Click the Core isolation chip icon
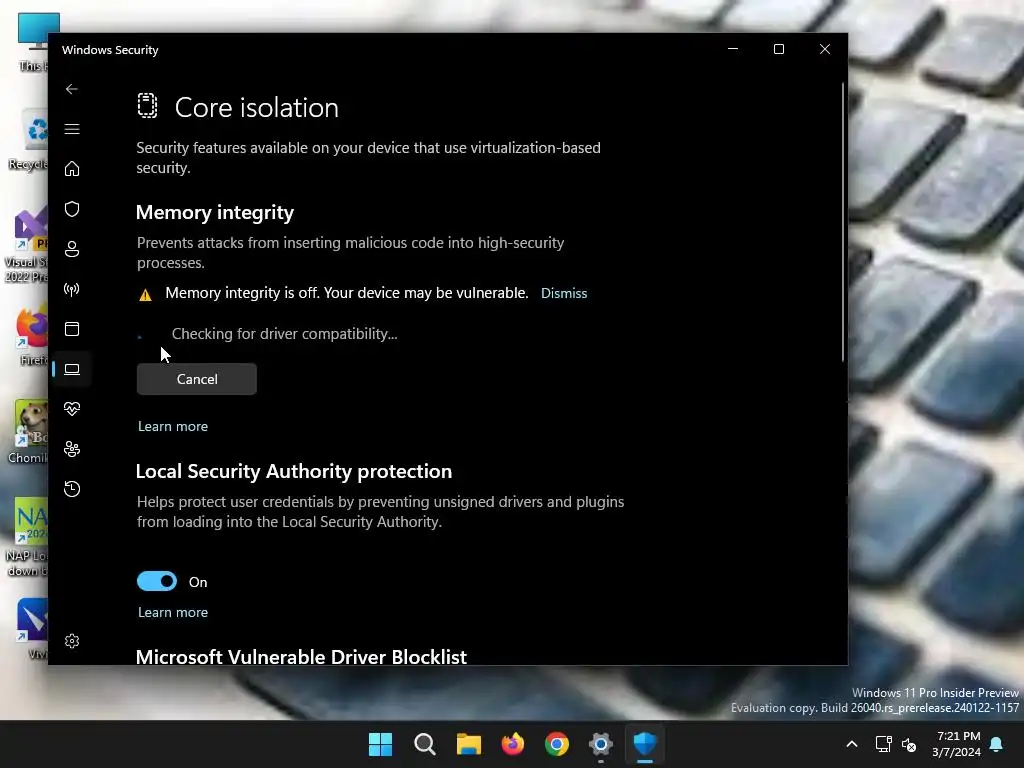The image size is (1024, 768). click(148, 106)
